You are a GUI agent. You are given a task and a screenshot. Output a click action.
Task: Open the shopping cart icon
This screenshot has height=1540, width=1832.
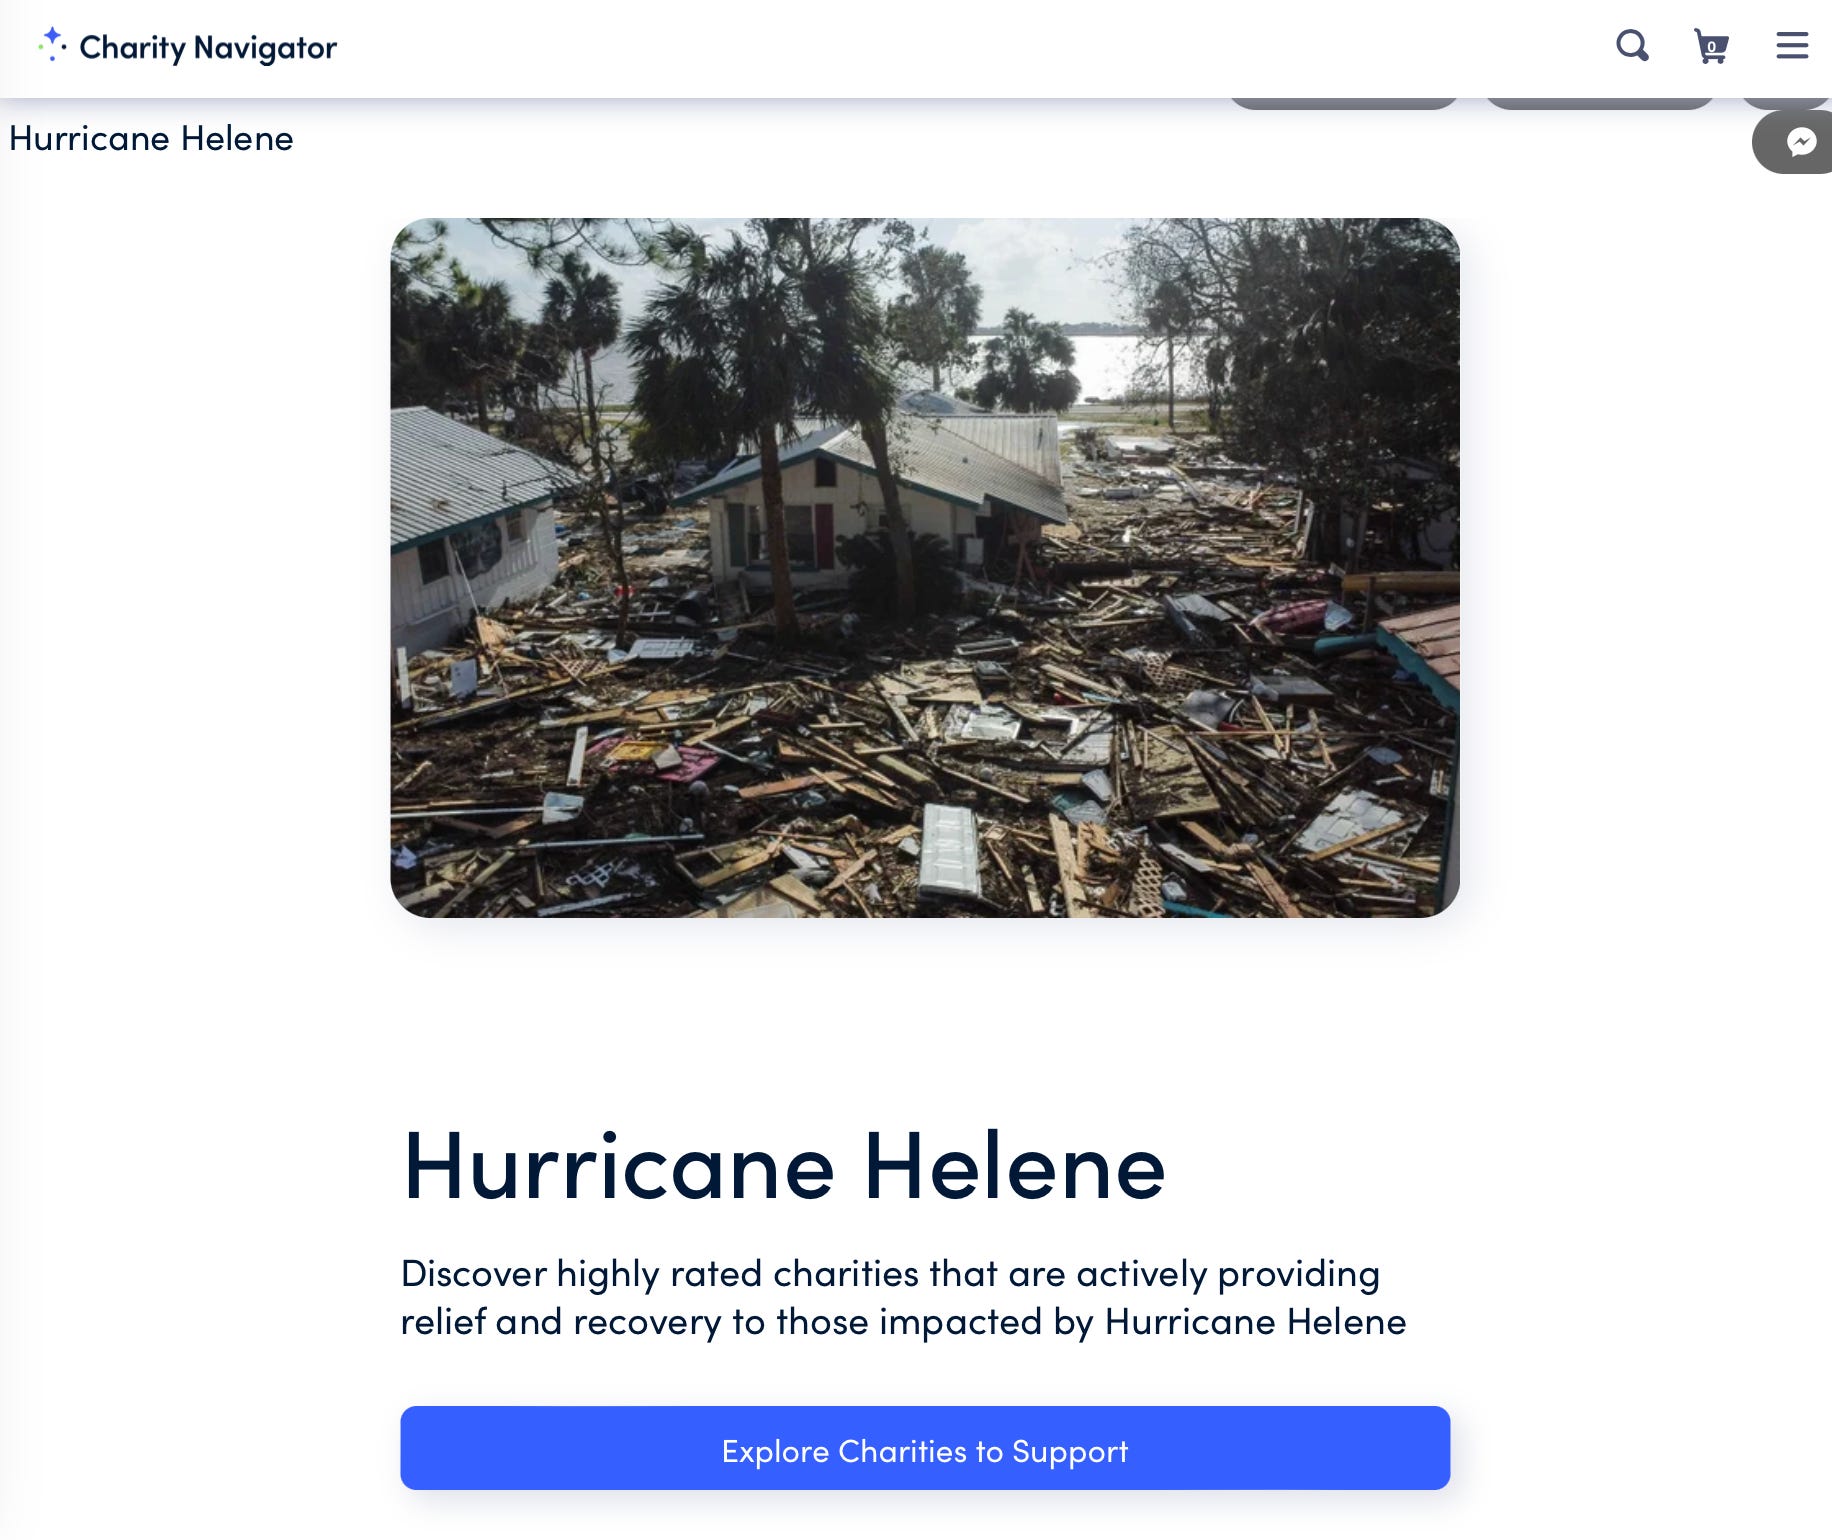pos(1711,46)
